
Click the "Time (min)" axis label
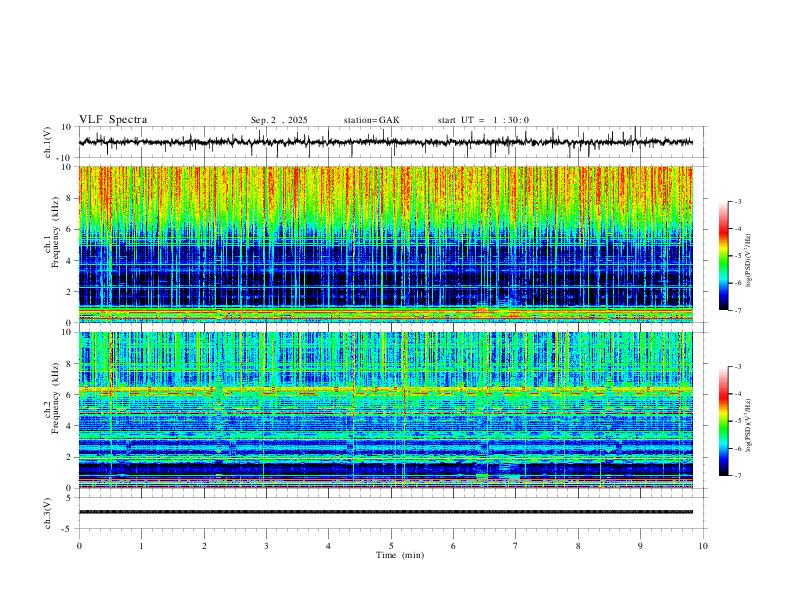pos(400,555)
